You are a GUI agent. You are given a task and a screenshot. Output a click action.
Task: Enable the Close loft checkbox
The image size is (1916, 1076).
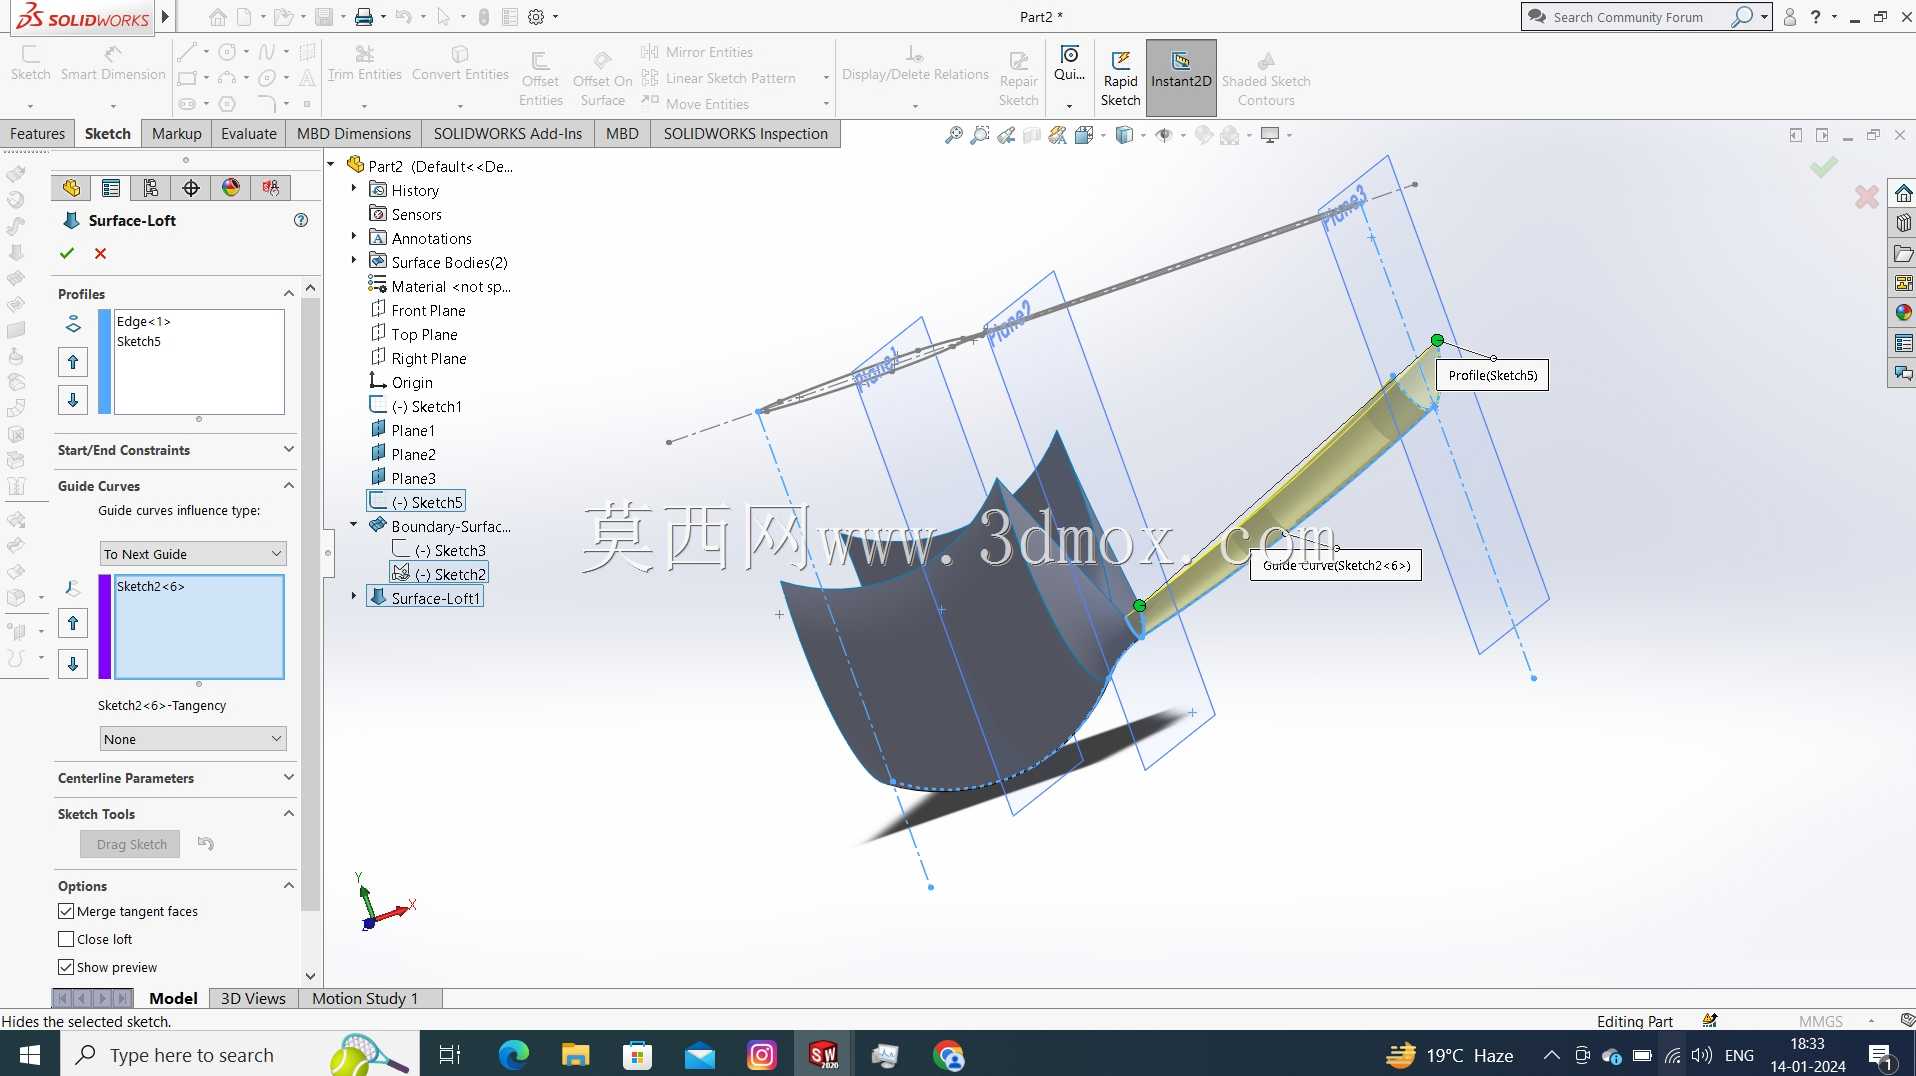coord(66,939)
